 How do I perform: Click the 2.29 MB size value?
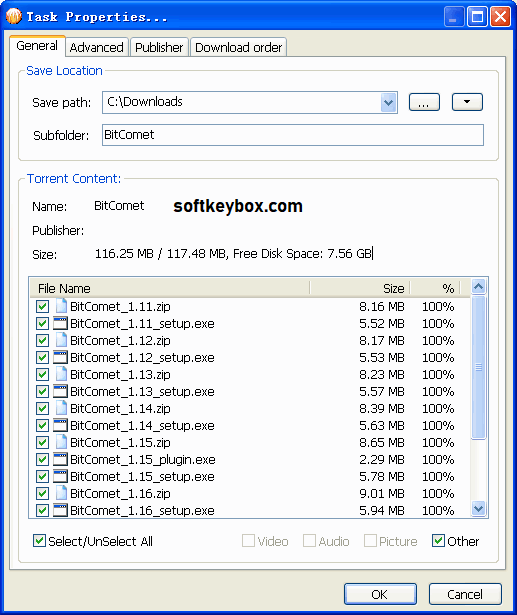(382, 459)
